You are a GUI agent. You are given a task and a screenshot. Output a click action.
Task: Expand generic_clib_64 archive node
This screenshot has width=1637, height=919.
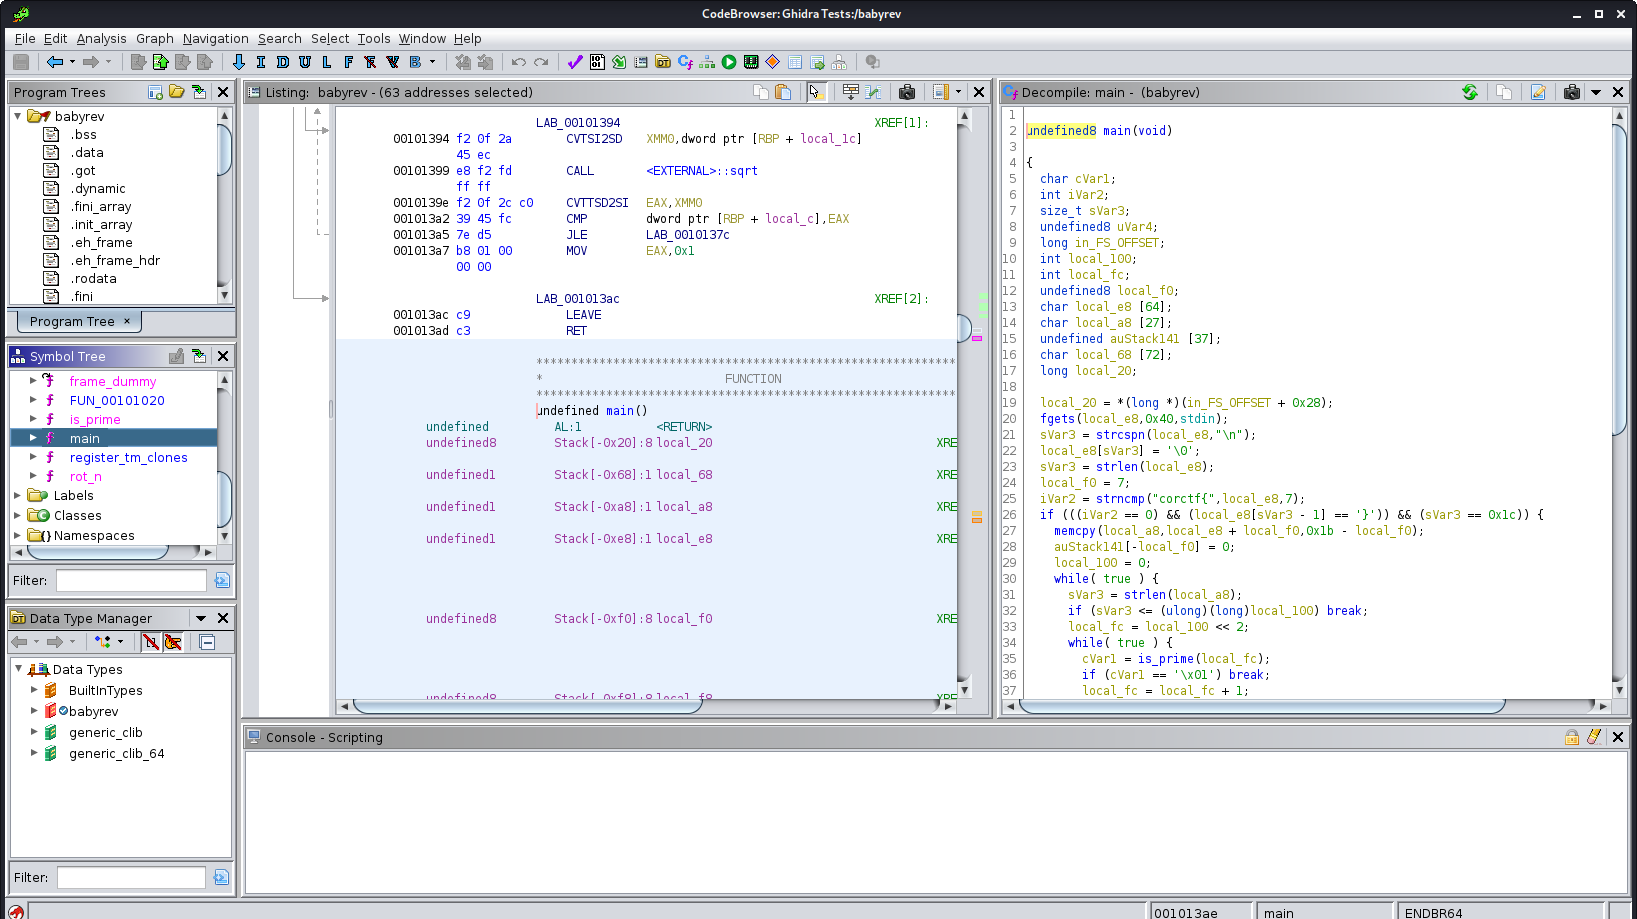pyautogui.click(x=34, y=753)
